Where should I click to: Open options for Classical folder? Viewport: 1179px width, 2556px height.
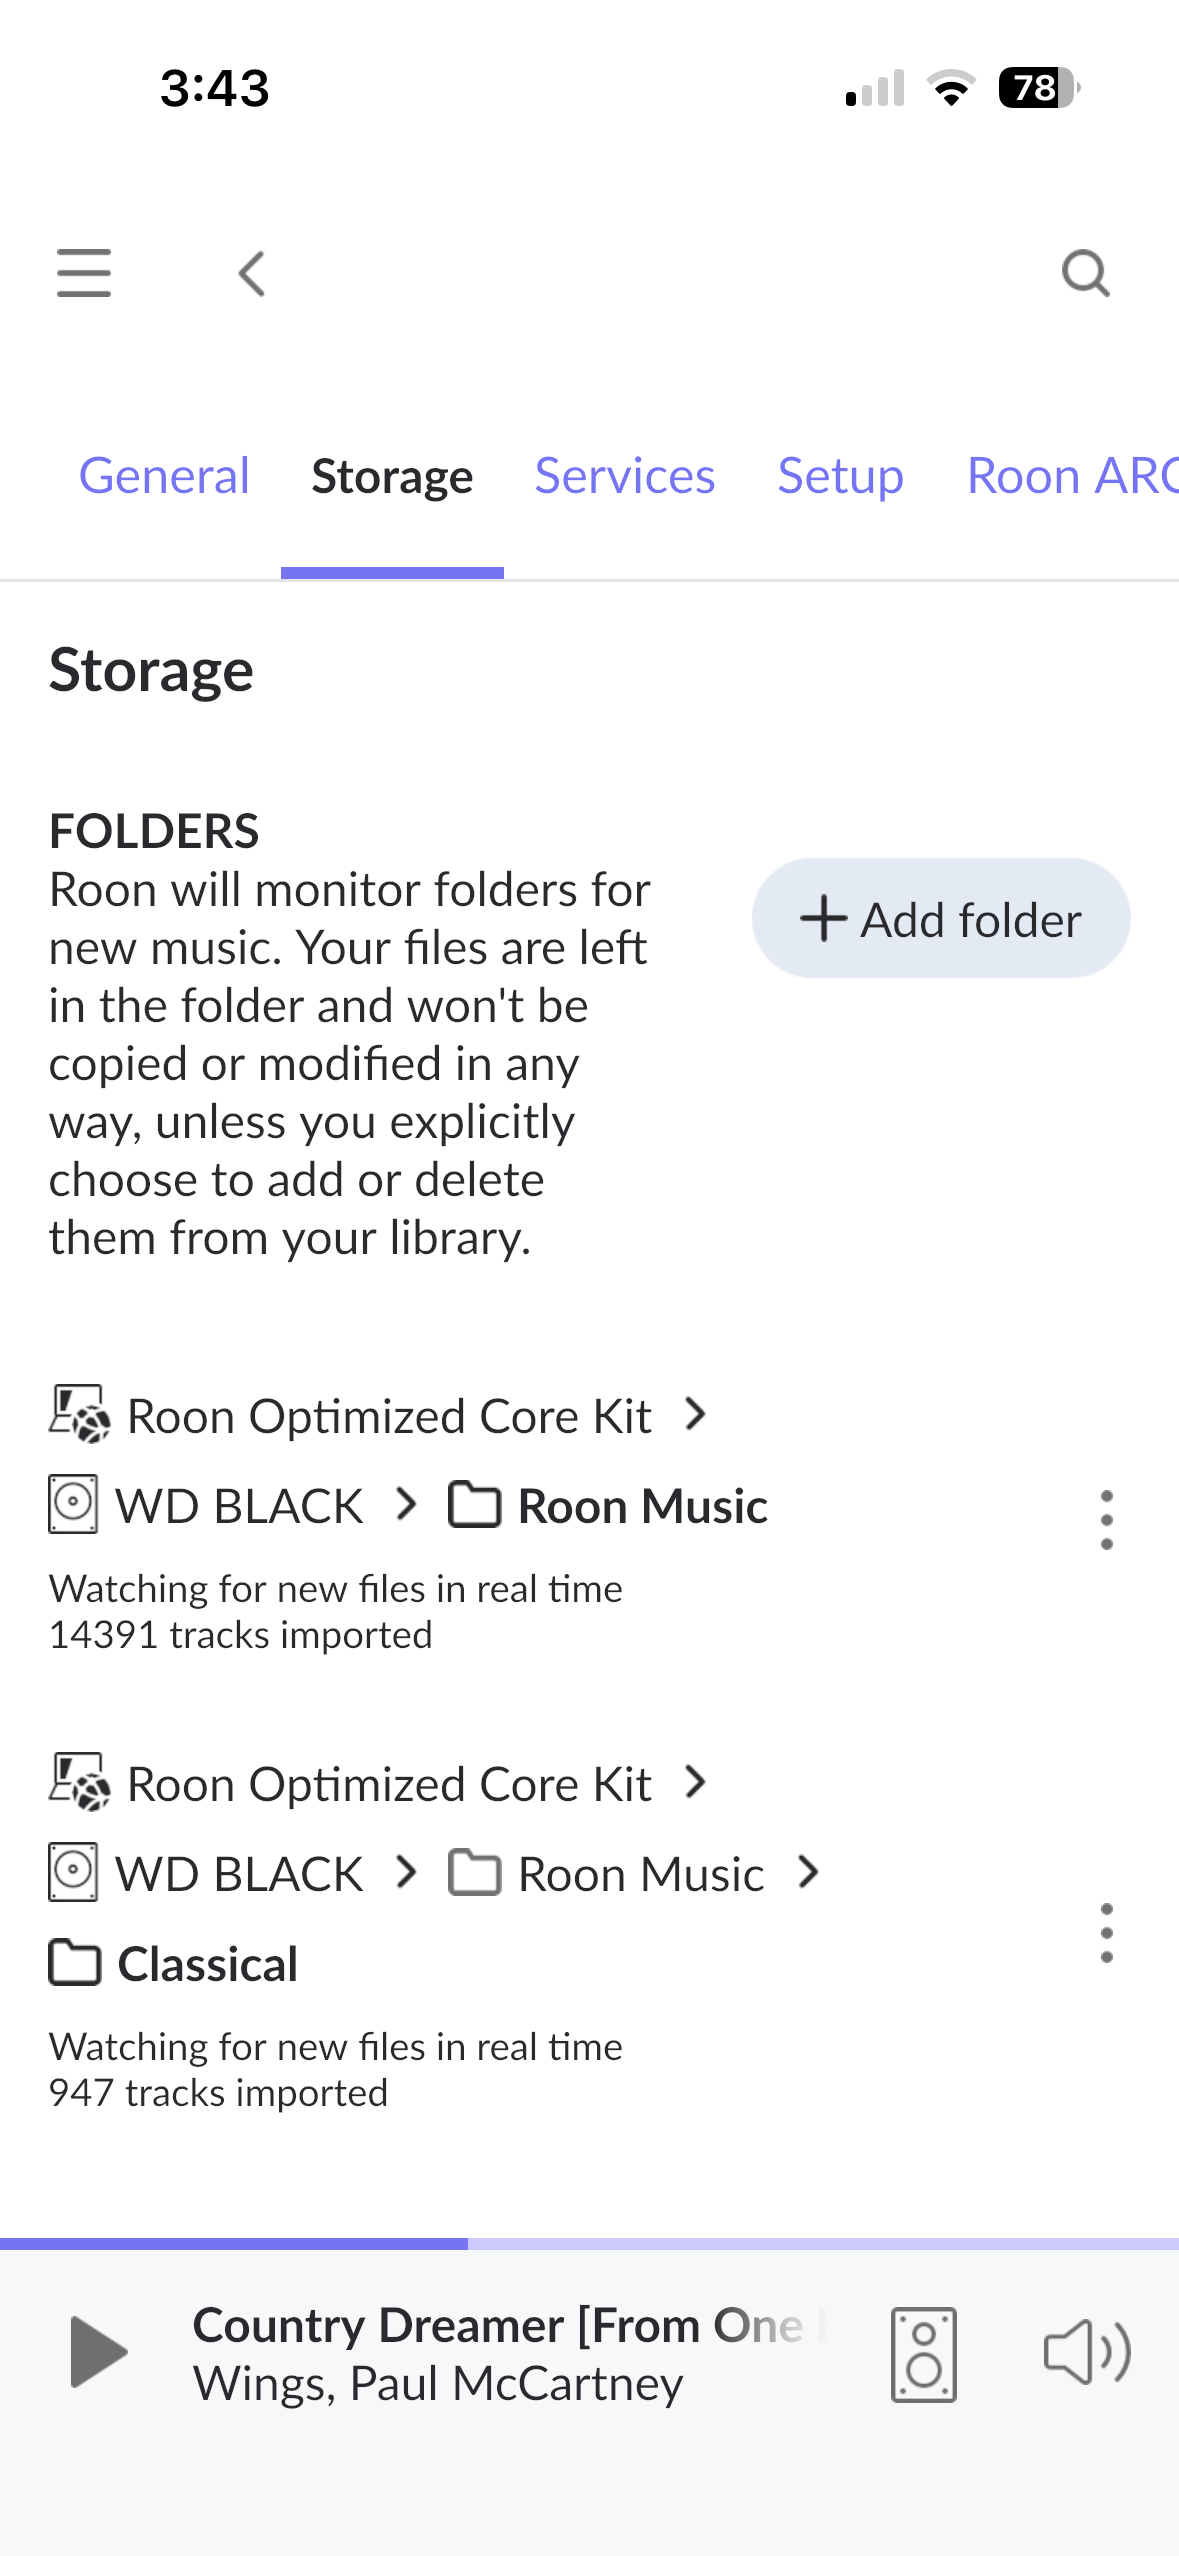[x=1106, y=1932]
